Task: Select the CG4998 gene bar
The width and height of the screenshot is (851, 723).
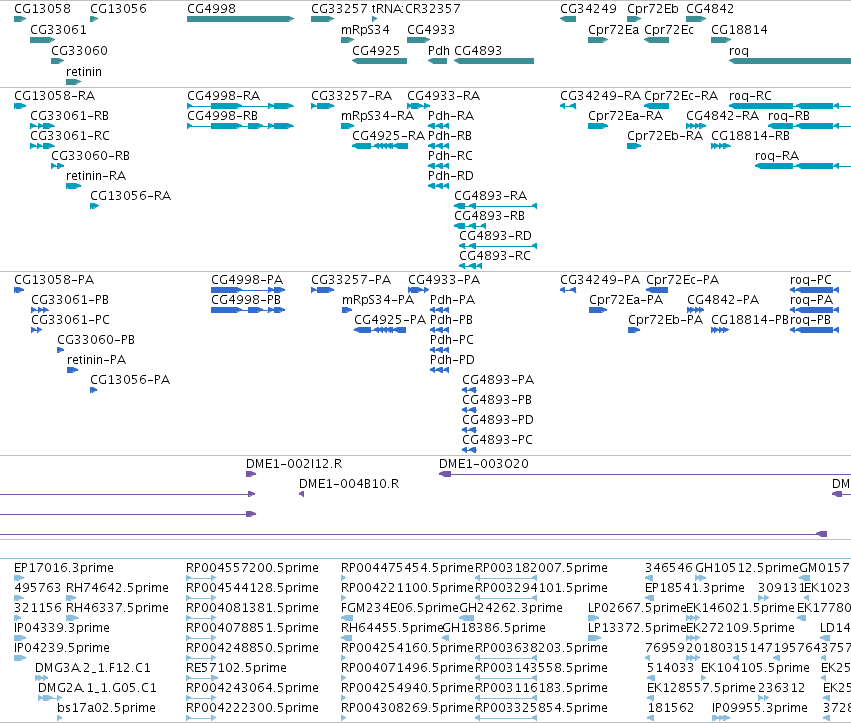Action: (240, 19)
